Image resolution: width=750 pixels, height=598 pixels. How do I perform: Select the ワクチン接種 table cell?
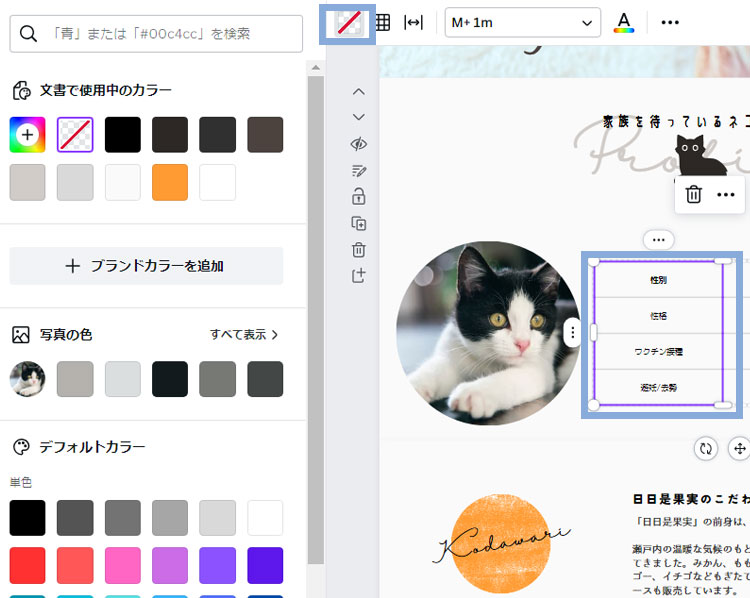click(658, 352)
